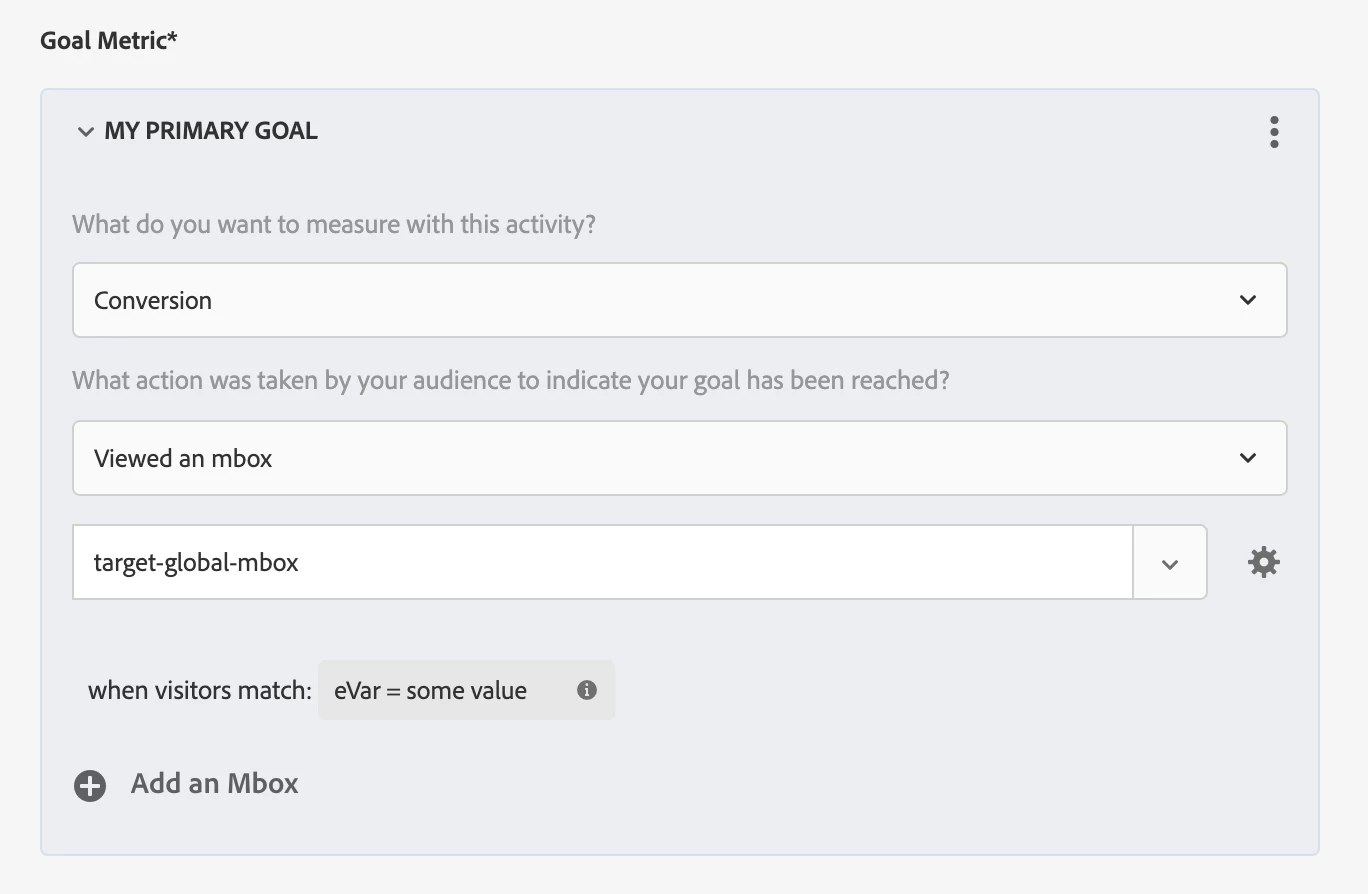The width and height of the screenshot is (1368, 894).
Task: Open mbox settings via the gear icon
Action: coord(1263,562)
